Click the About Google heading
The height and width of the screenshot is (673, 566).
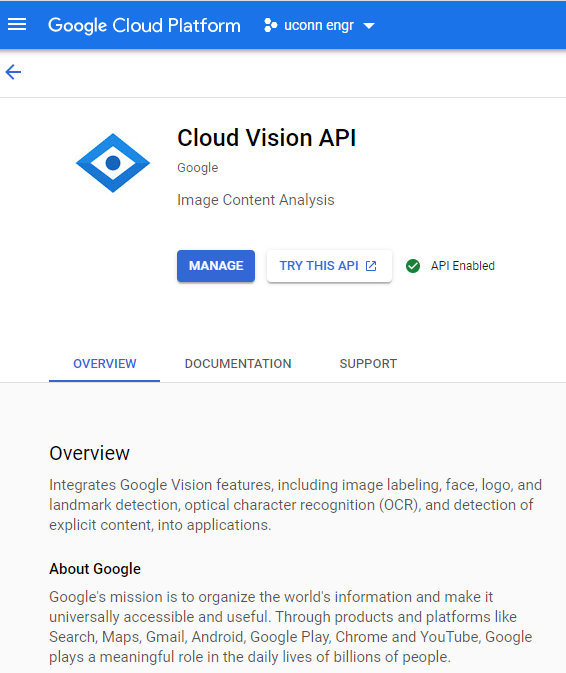click(x=95, y=569)
